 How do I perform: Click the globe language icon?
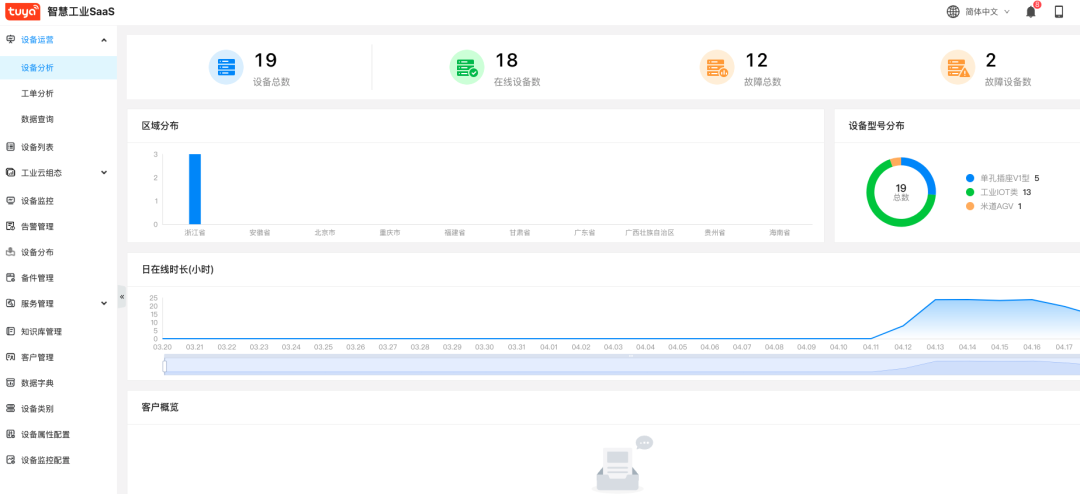pos(953,12)
